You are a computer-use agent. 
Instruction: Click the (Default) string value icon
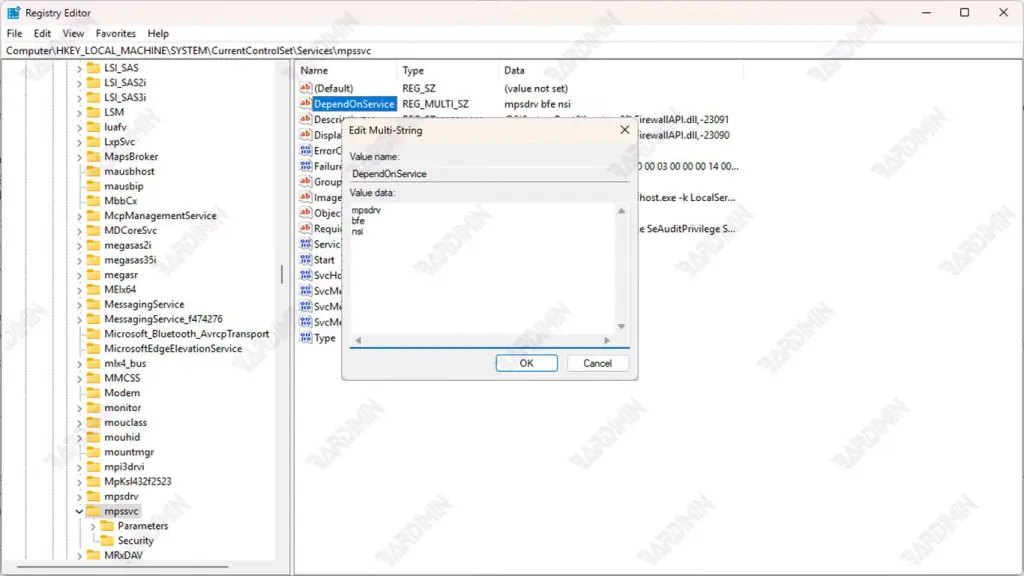[x=305, y=88]
